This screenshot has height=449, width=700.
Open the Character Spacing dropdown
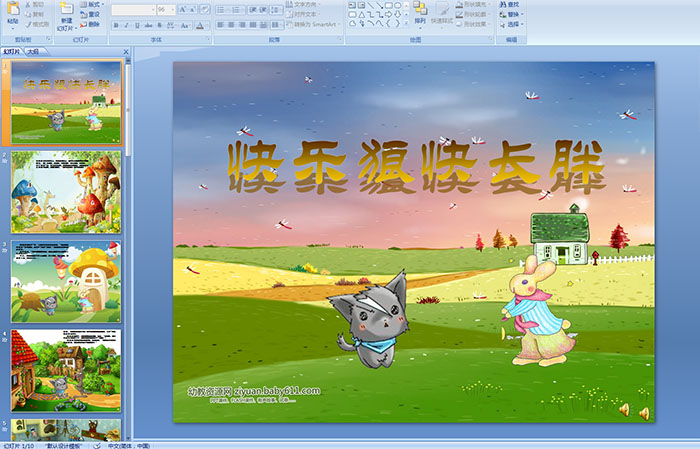pos(171,25)
